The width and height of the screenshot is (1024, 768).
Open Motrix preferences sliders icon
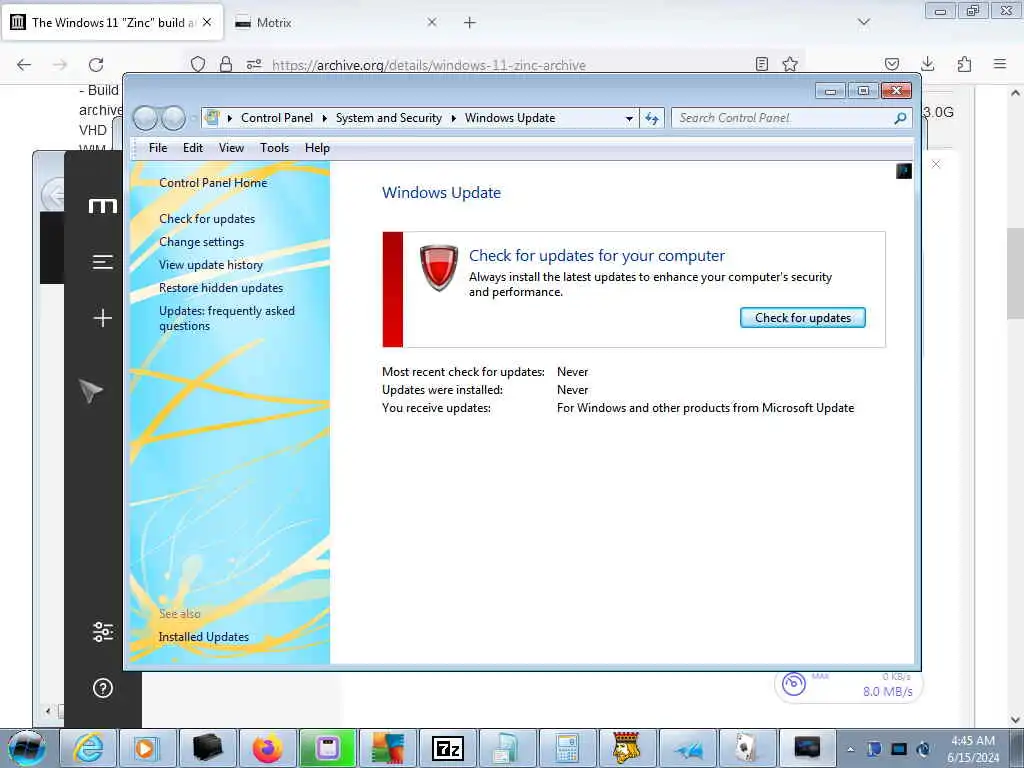pyautogui.click(x=103, y=632)
